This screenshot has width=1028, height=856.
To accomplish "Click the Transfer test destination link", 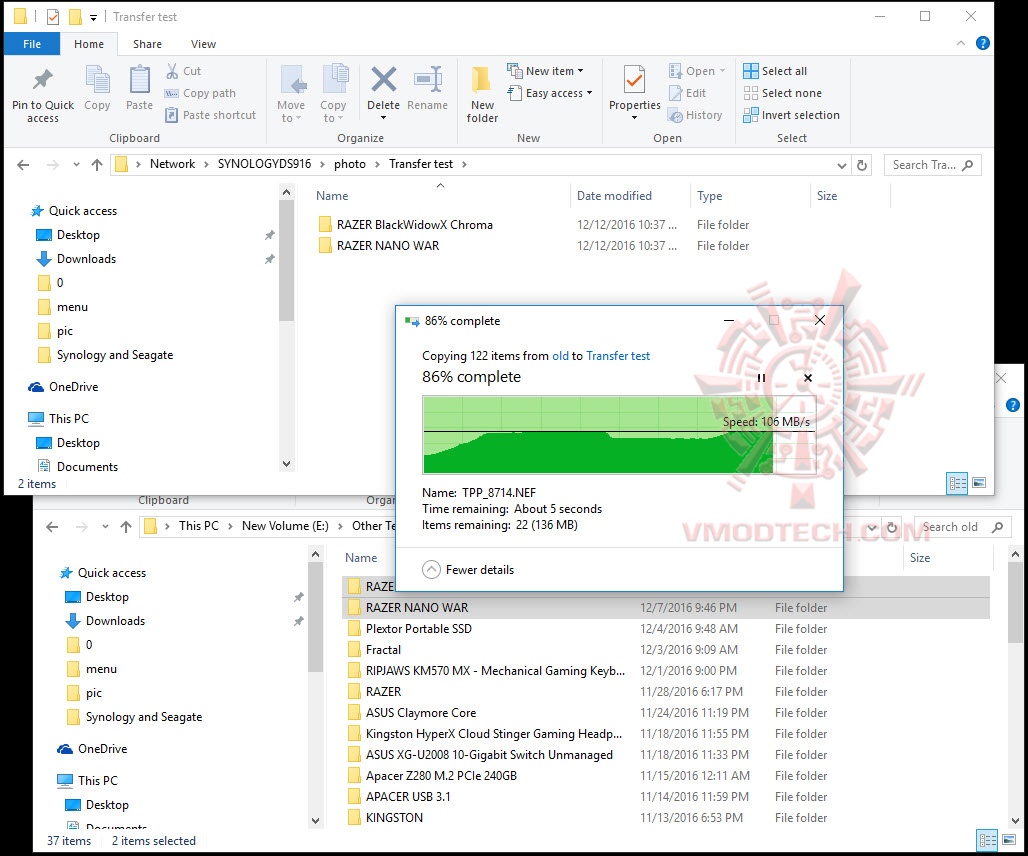I will pyautogui.click(x=618, y=356).
